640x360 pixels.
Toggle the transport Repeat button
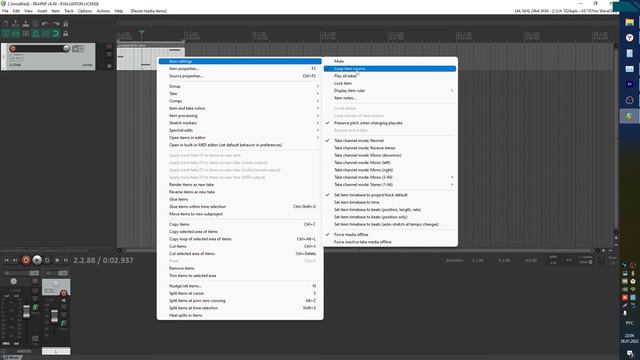tap(47, 260)
